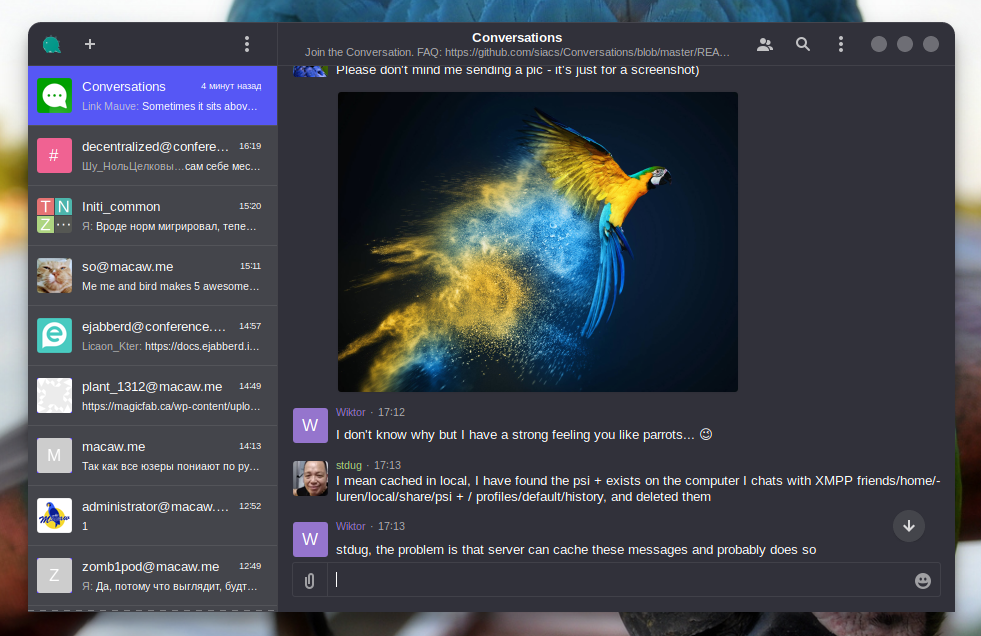Switch to the so@macaw.me conversation
This screenshot has width=981, height=636.
coord(150,275)
